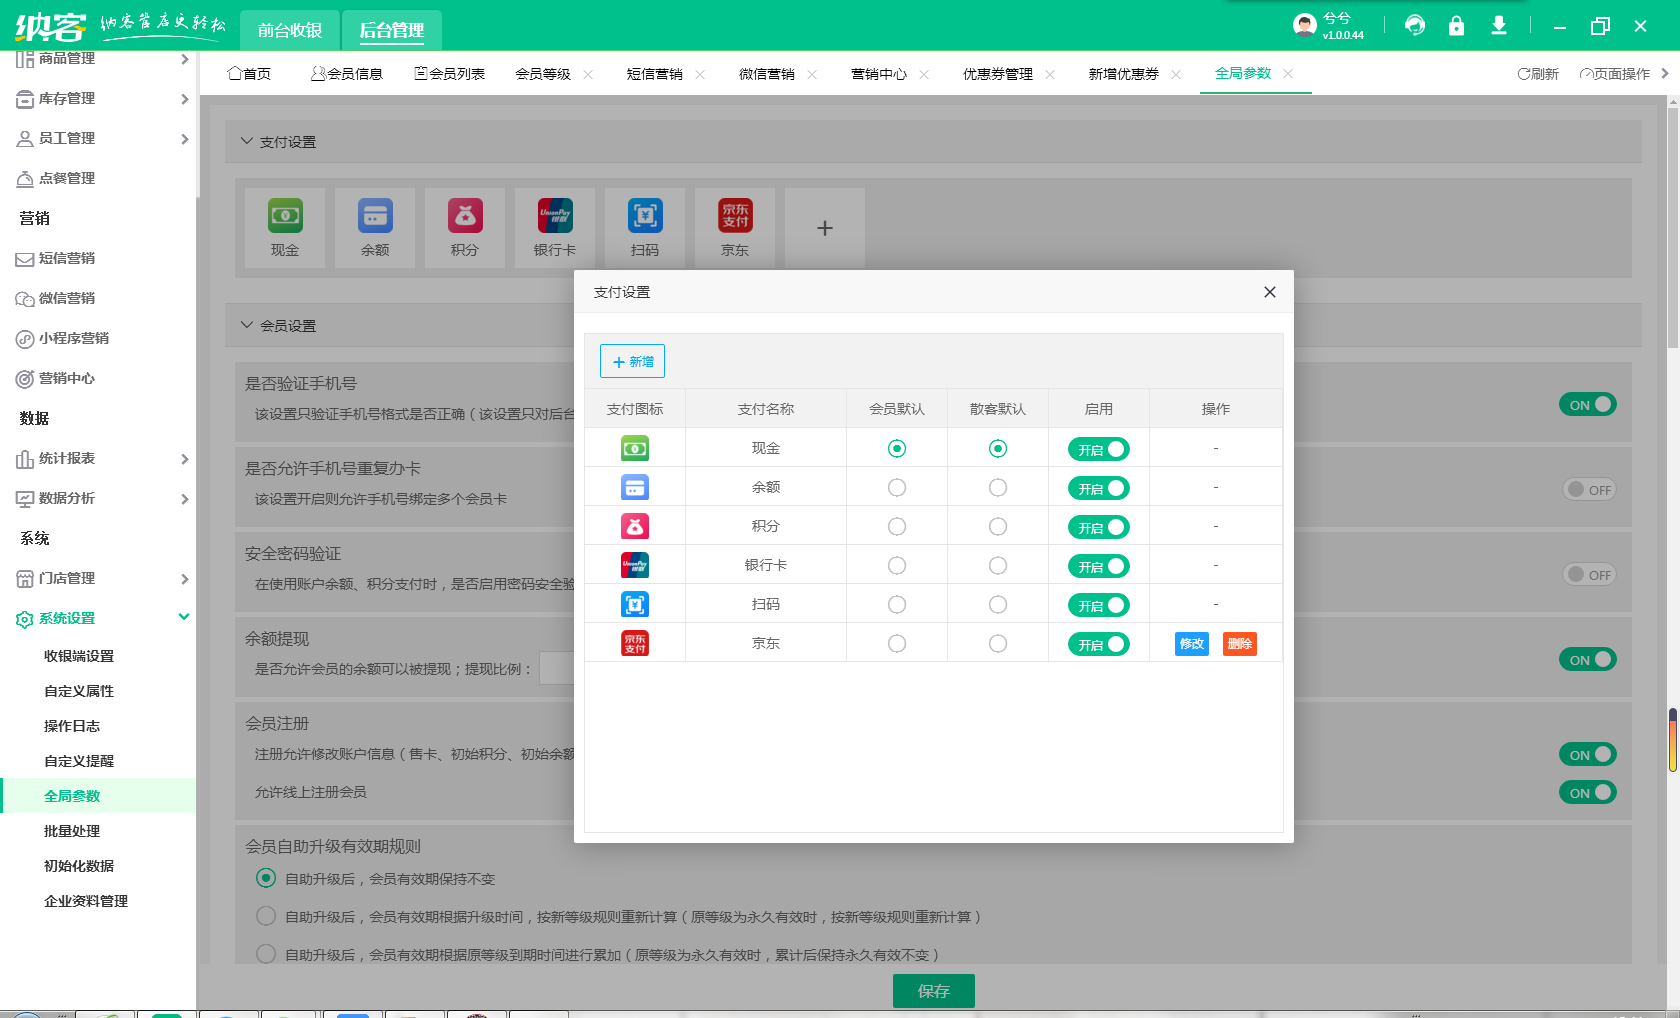The height and width of the screenshot is (1018, 1680).
Task: Delete 京东 payment with the 删除 button
Action: pyautogui.click(x=1239, y=643)
